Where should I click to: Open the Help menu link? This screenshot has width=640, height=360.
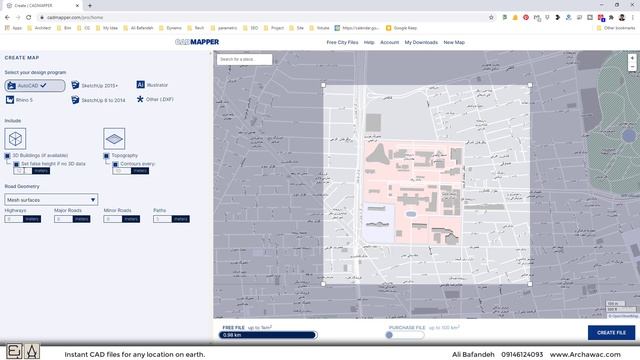369,42
